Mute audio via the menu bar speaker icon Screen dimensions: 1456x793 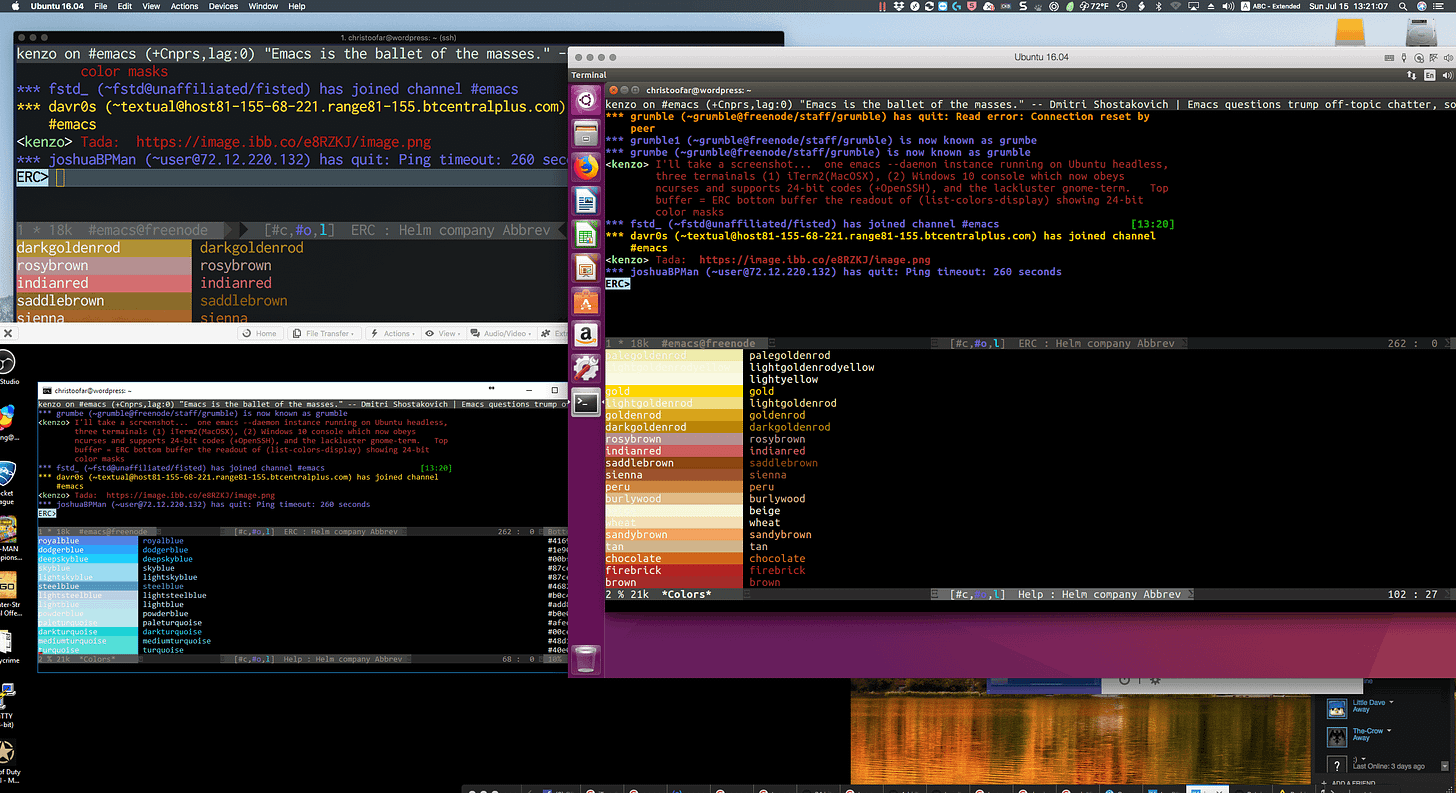[1226, 6]
